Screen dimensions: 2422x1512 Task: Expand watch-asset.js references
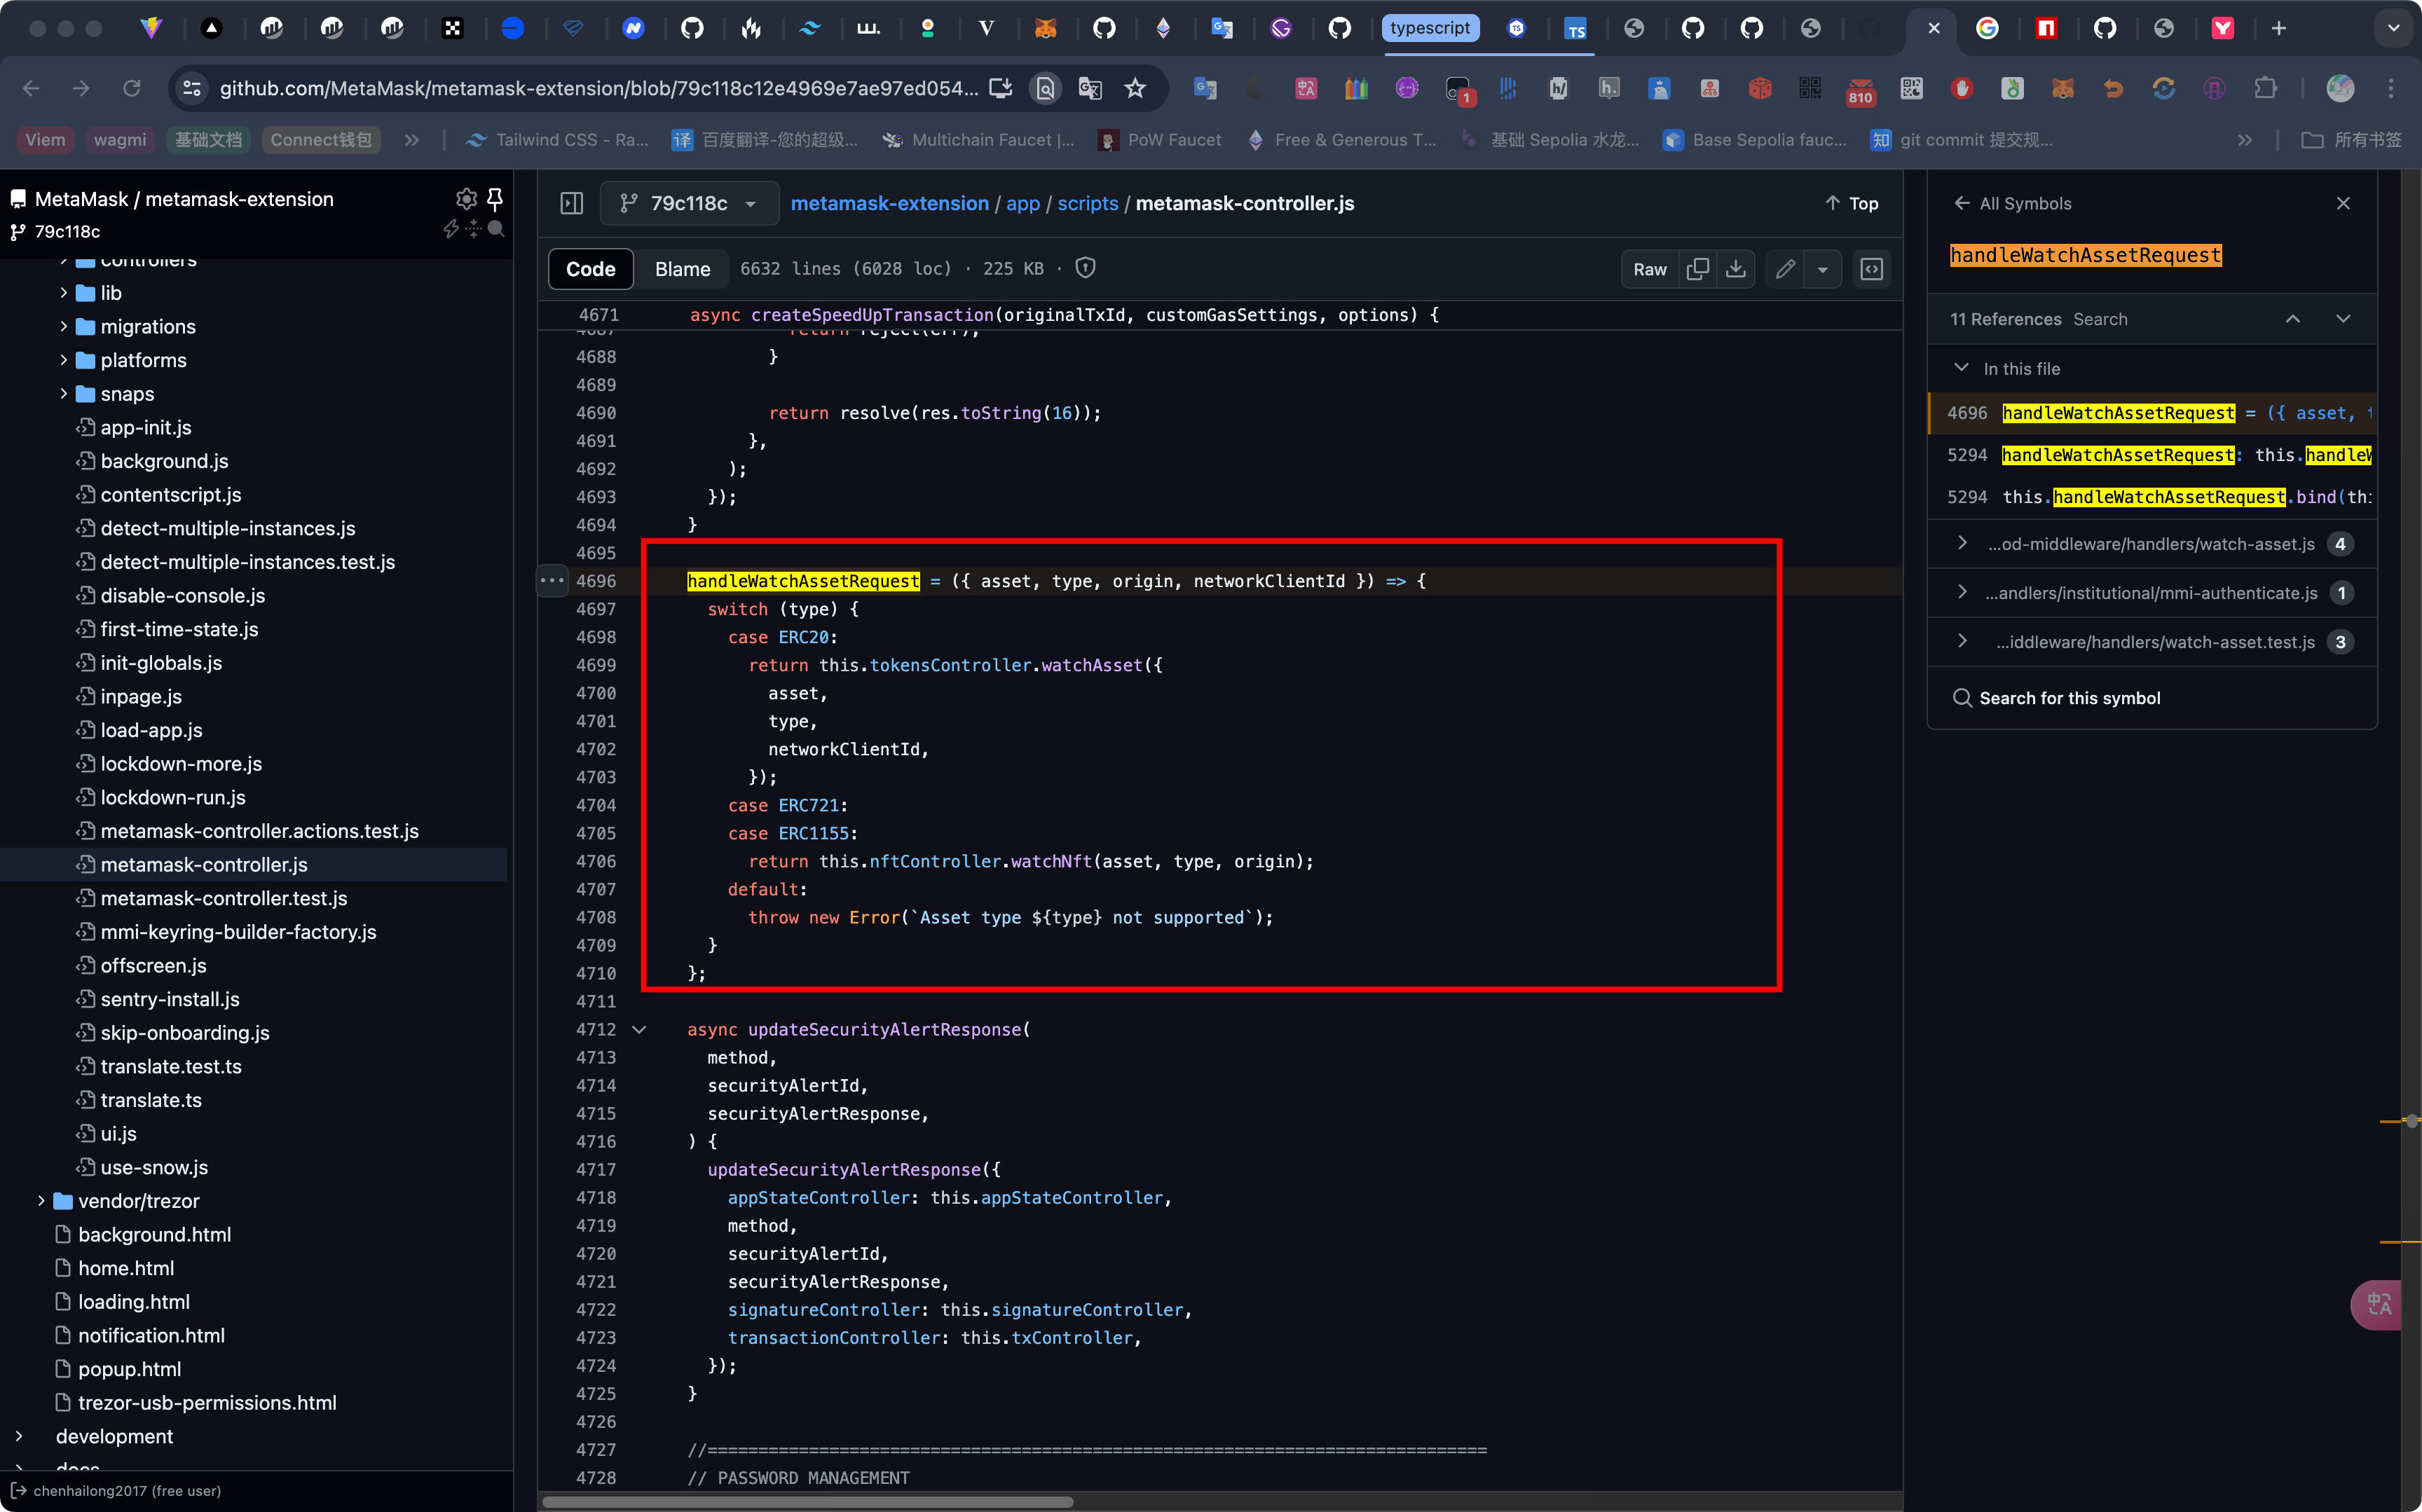[x=1962, y=543]
